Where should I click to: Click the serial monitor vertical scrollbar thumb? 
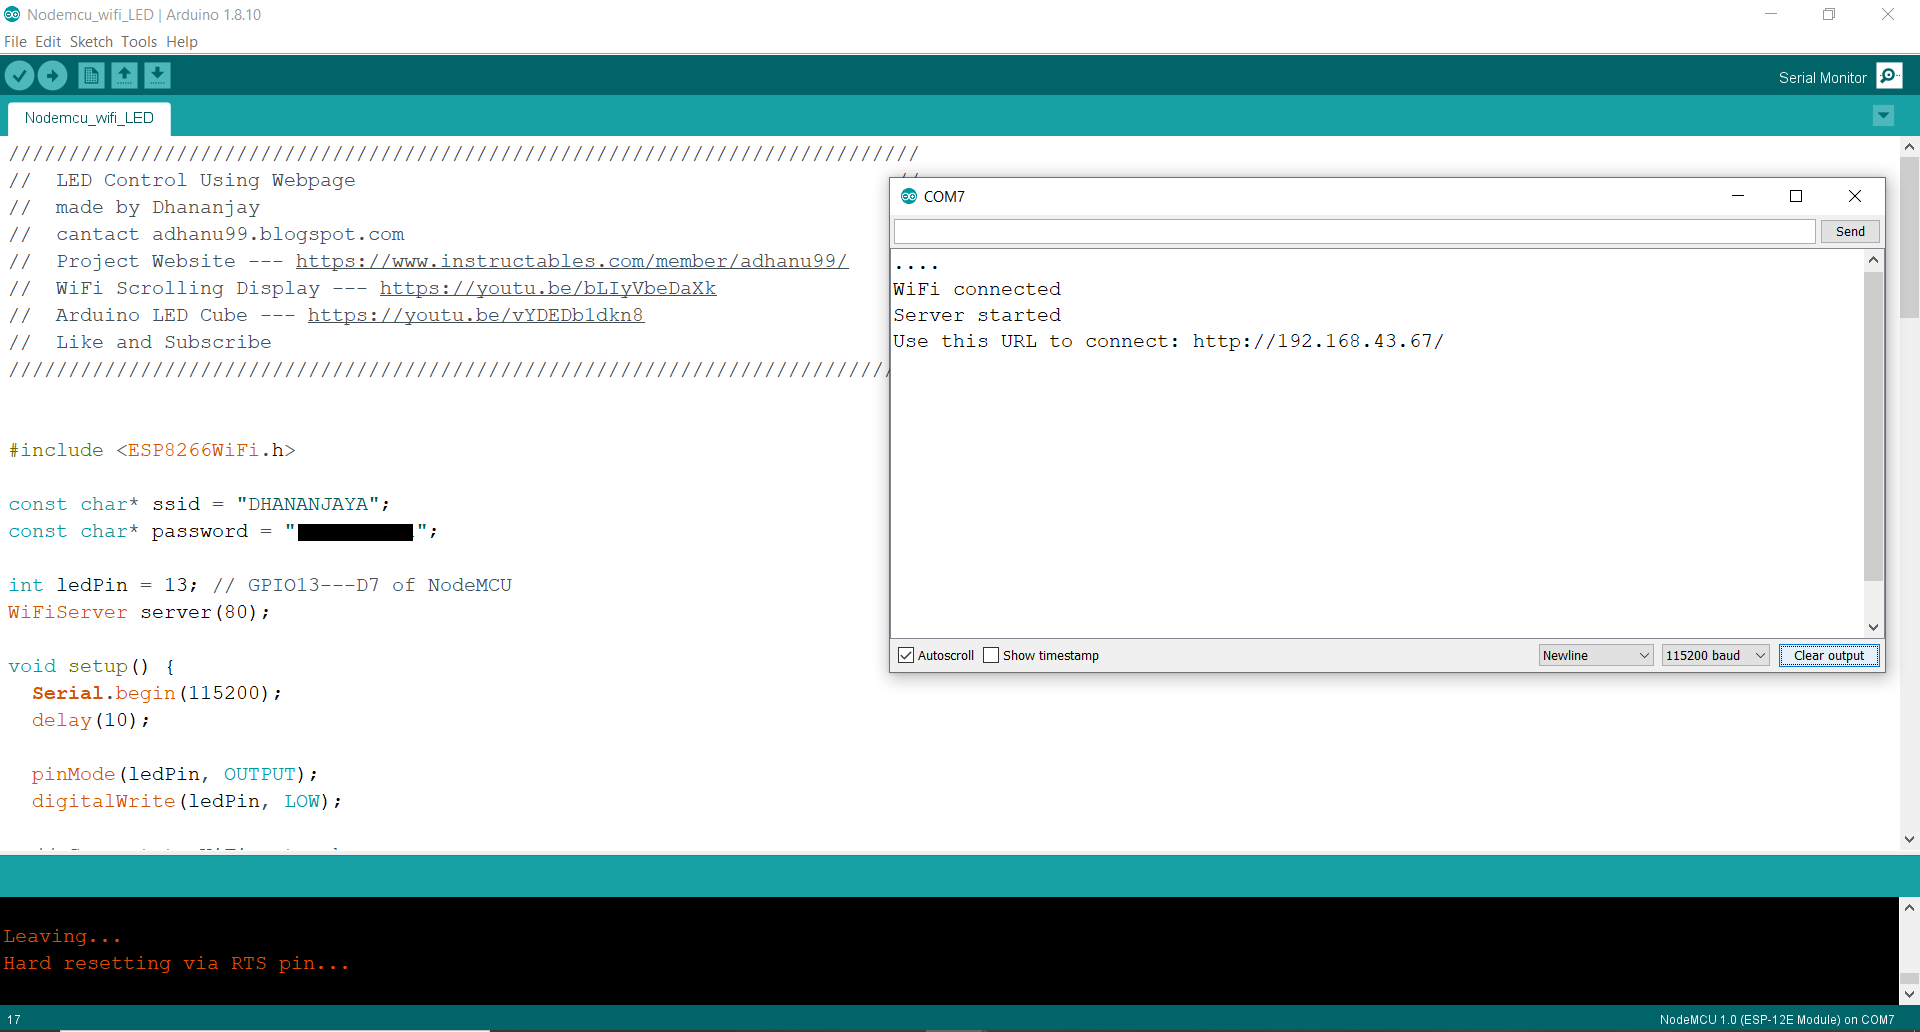click(1873, 425)
